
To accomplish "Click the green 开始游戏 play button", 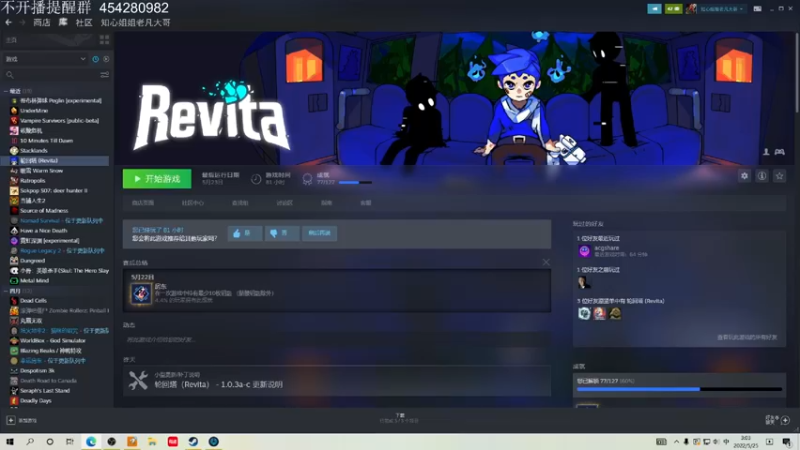I will [157, 179].
